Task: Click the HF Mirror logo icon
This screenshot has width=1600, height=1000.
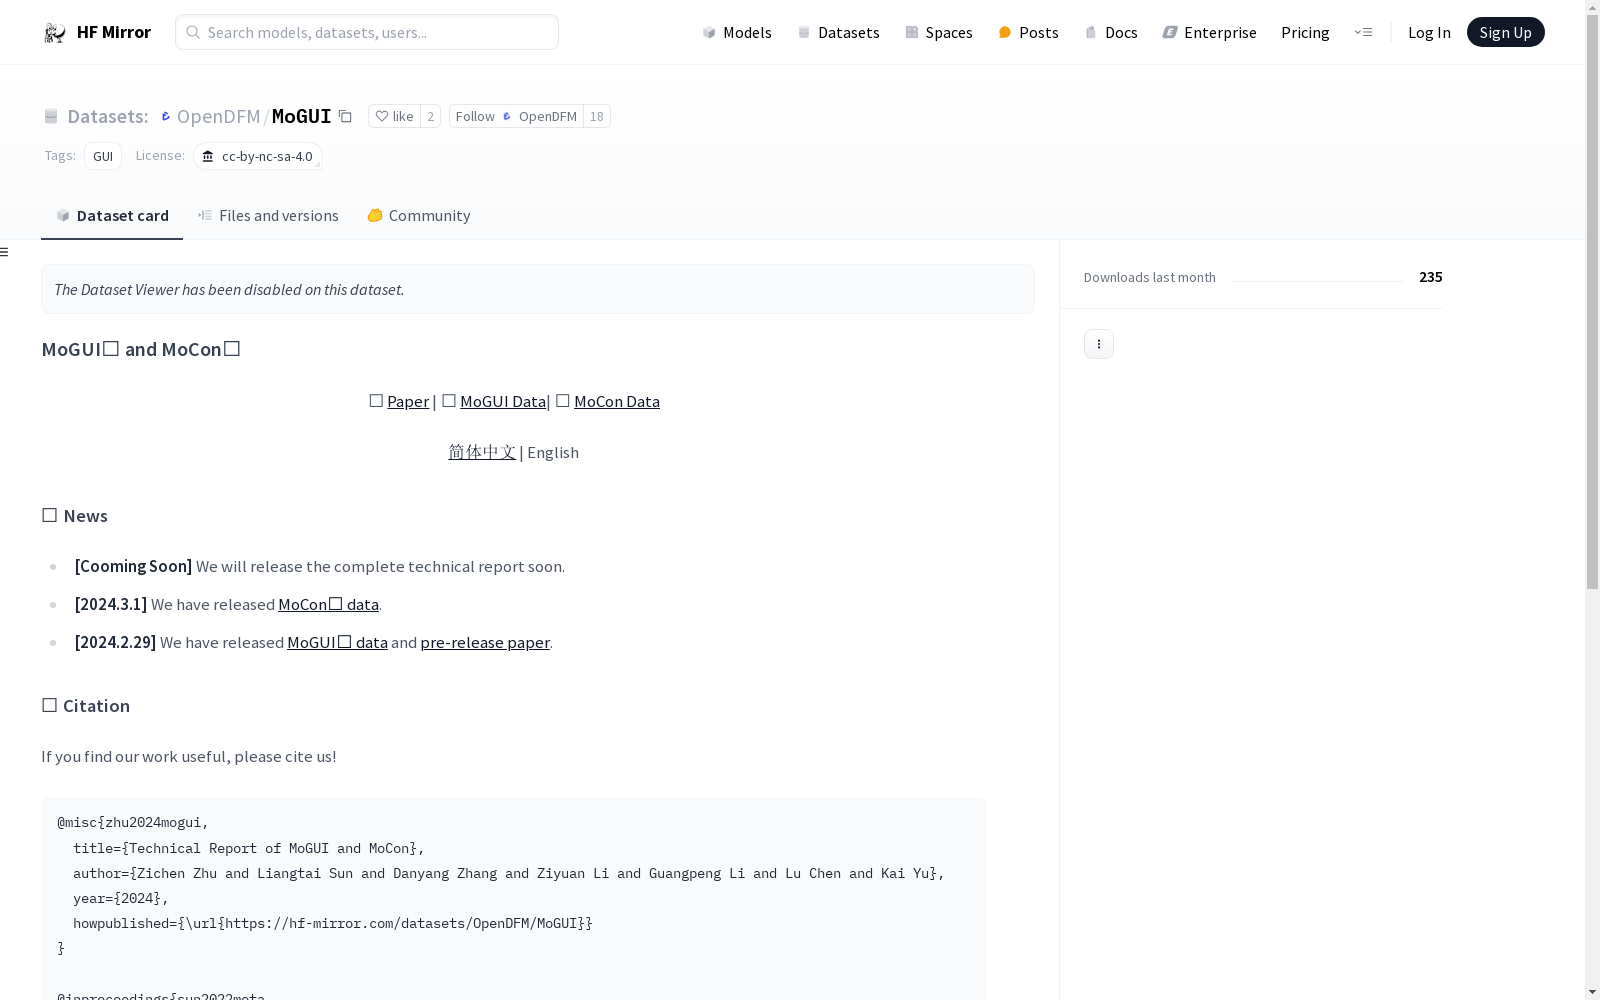Action: point(55,33)
